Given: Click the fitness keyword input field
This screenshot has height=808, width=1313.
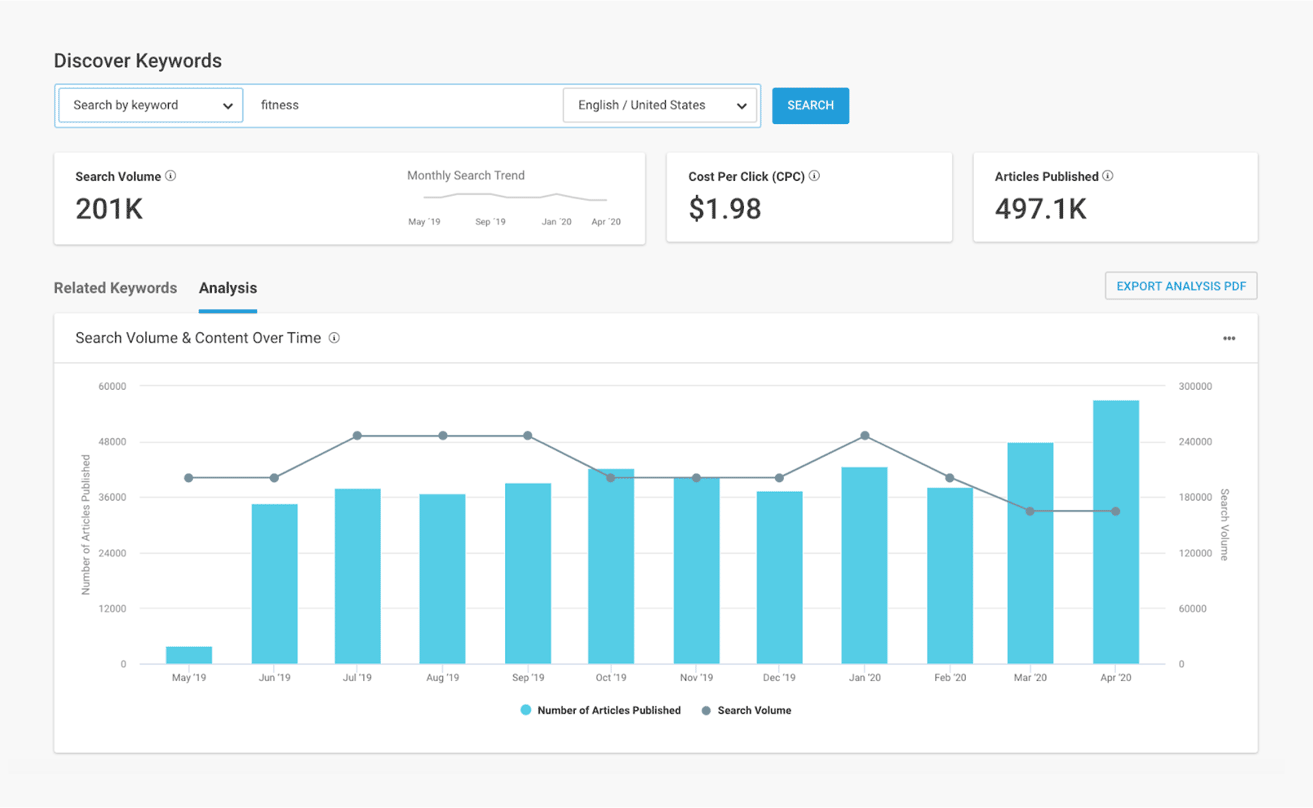Looking at the screenshot, I should point(400,105).
